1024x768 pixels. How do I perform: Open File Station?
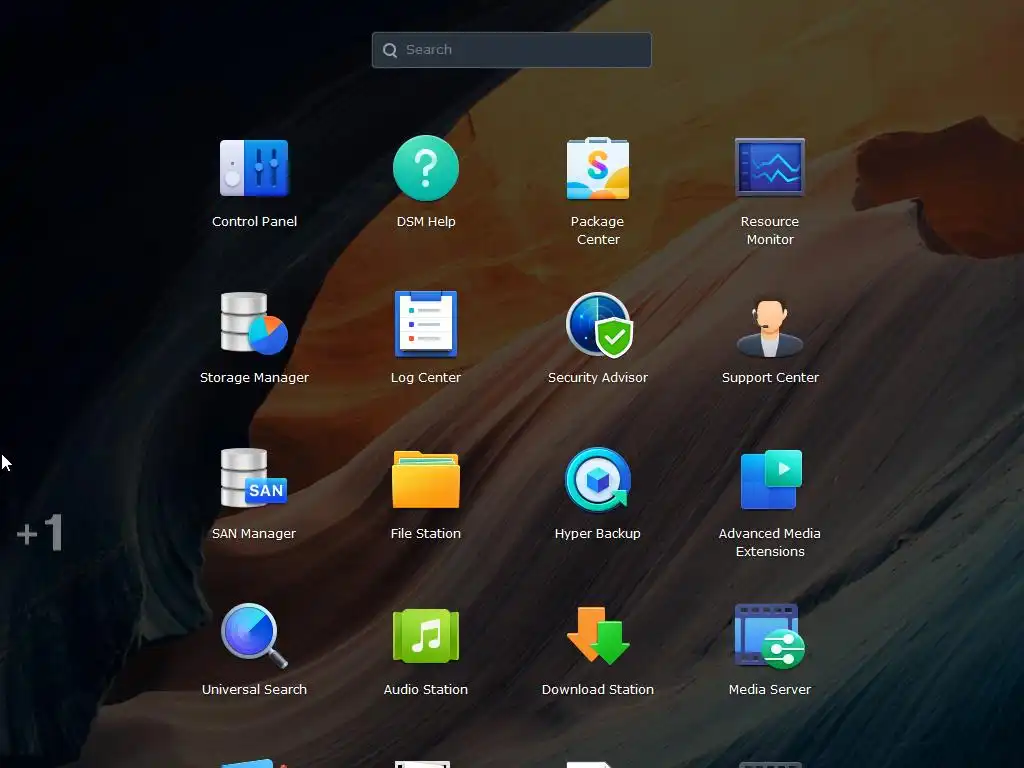pos(426,480)
